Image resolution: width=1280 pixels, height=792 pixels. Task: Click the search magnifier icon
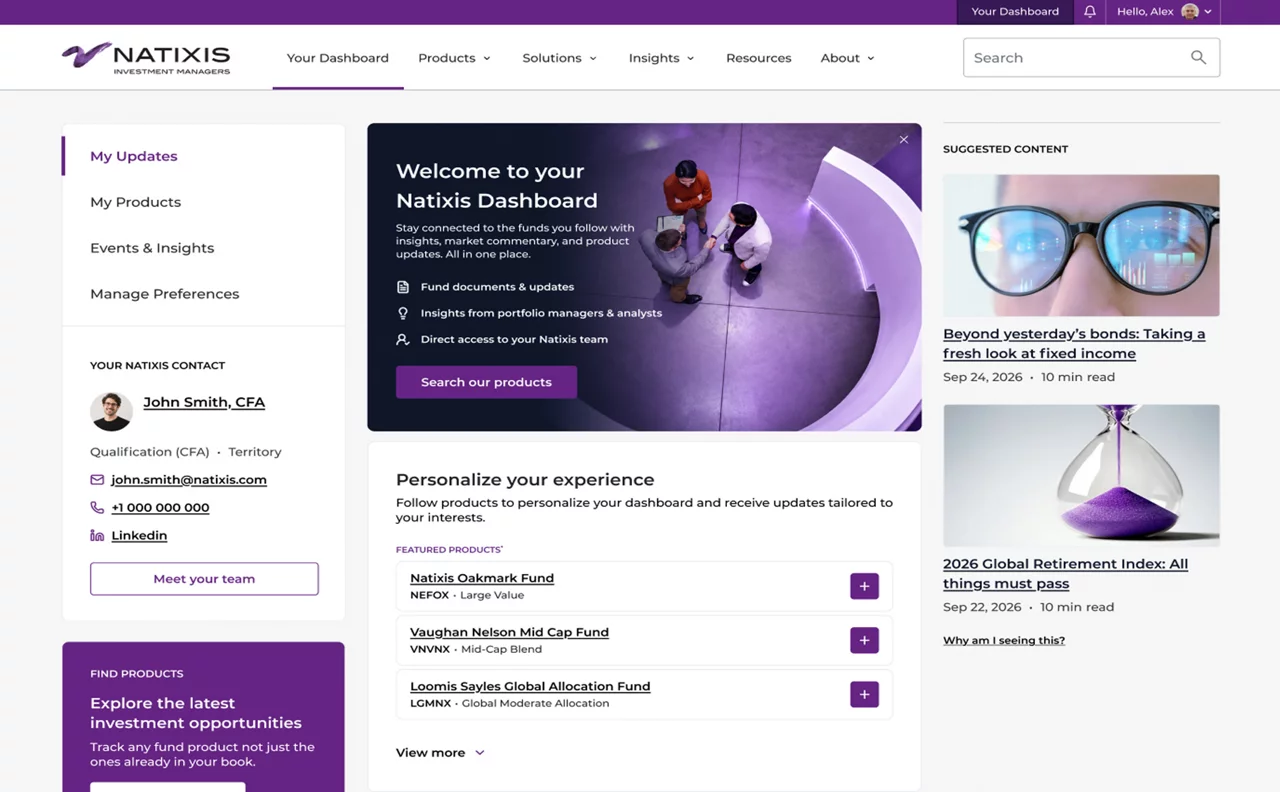coord(1198,58)
